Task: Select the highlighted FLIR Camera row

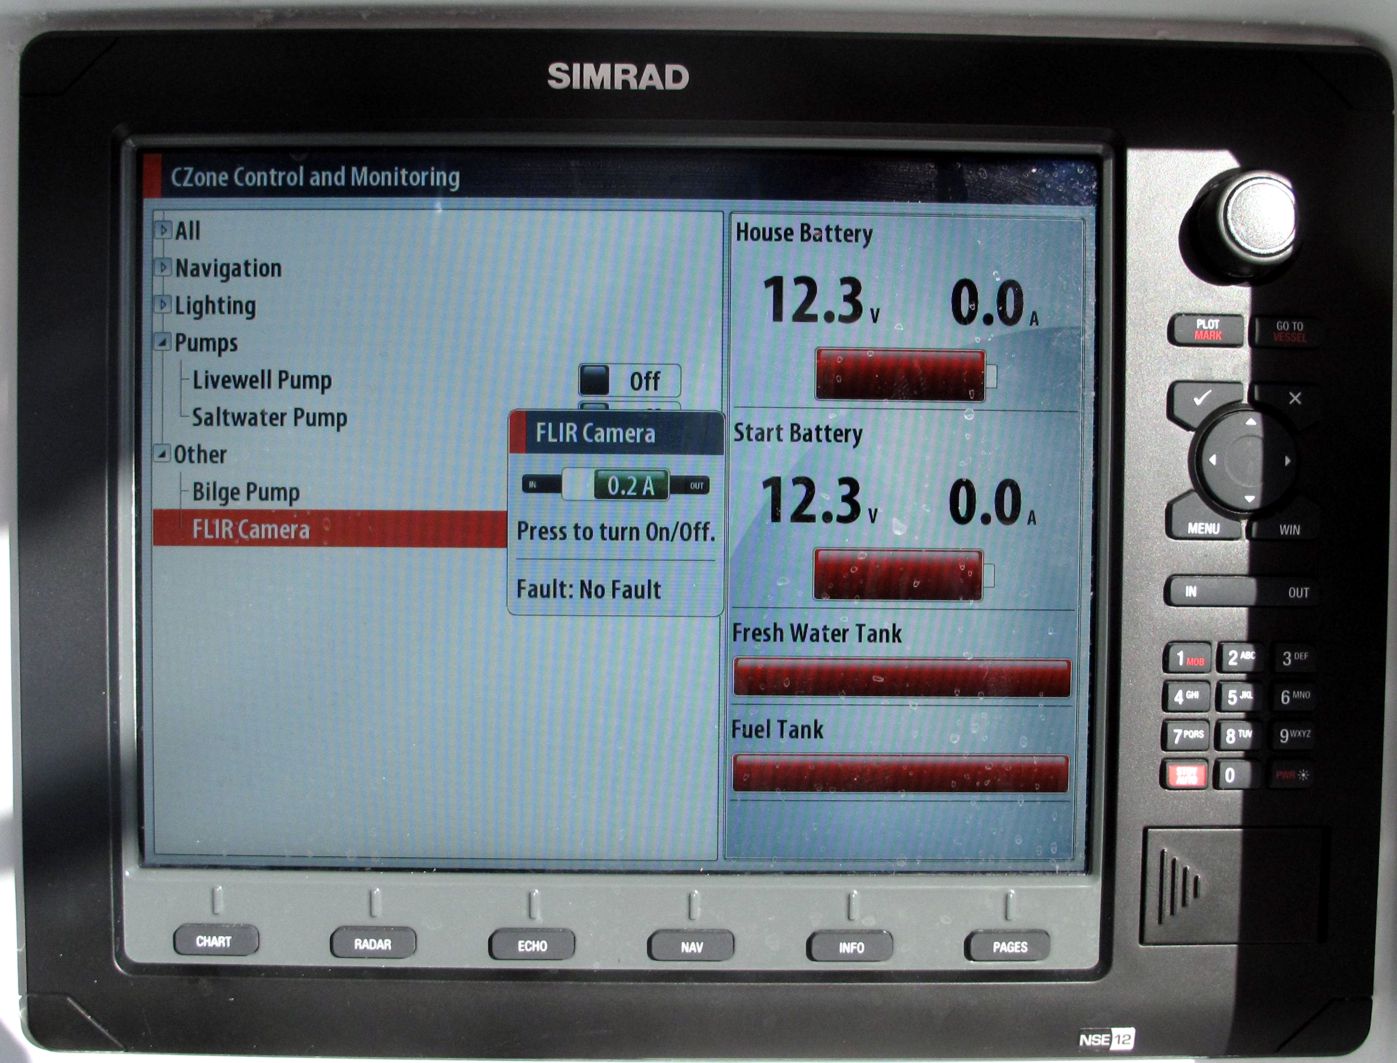Action: 331,529
